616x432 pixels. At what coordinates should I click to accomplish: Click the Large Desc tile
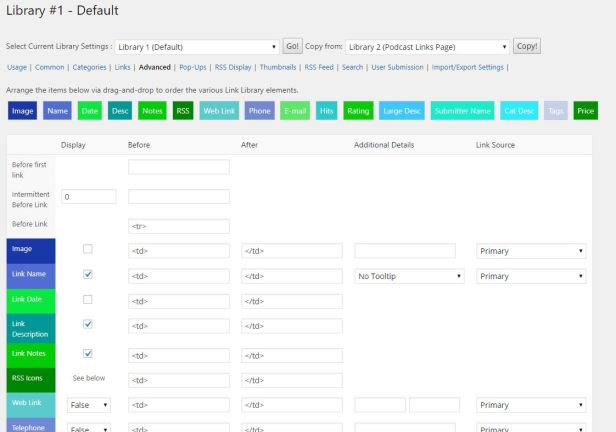(x=402, y=111)
